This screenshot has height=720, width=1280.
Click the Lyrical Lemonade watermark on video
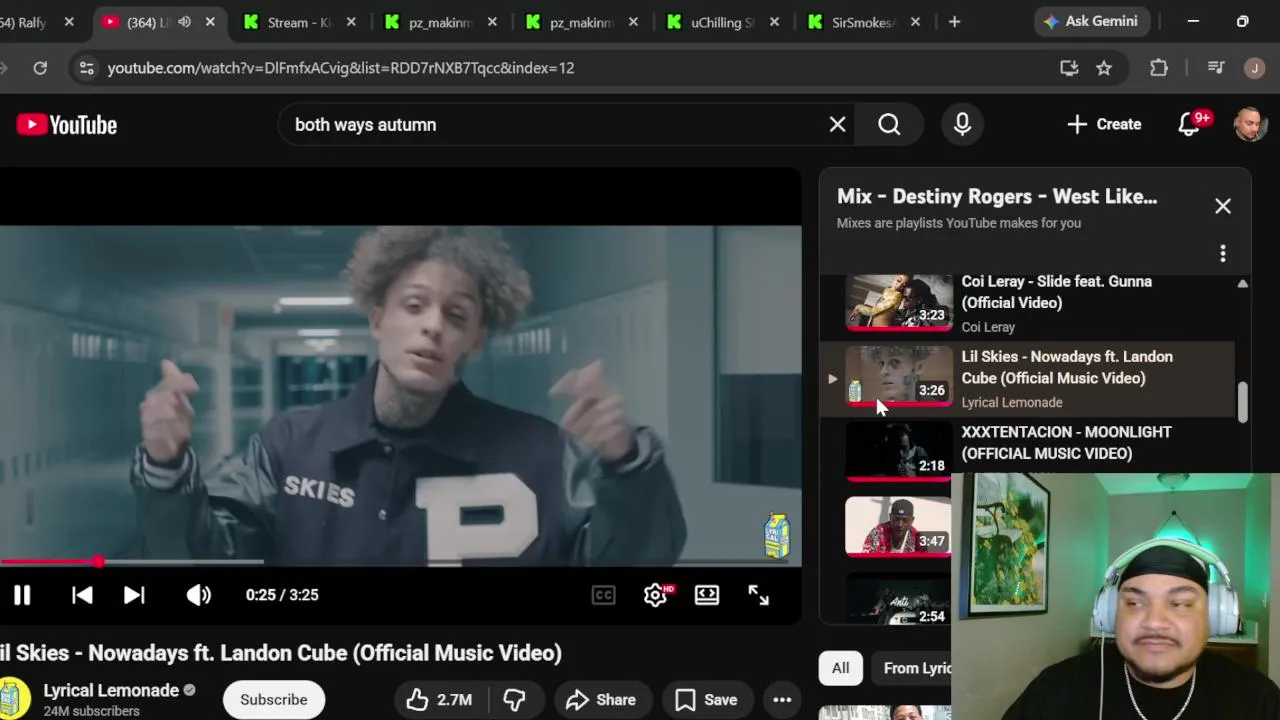point(777,535)
